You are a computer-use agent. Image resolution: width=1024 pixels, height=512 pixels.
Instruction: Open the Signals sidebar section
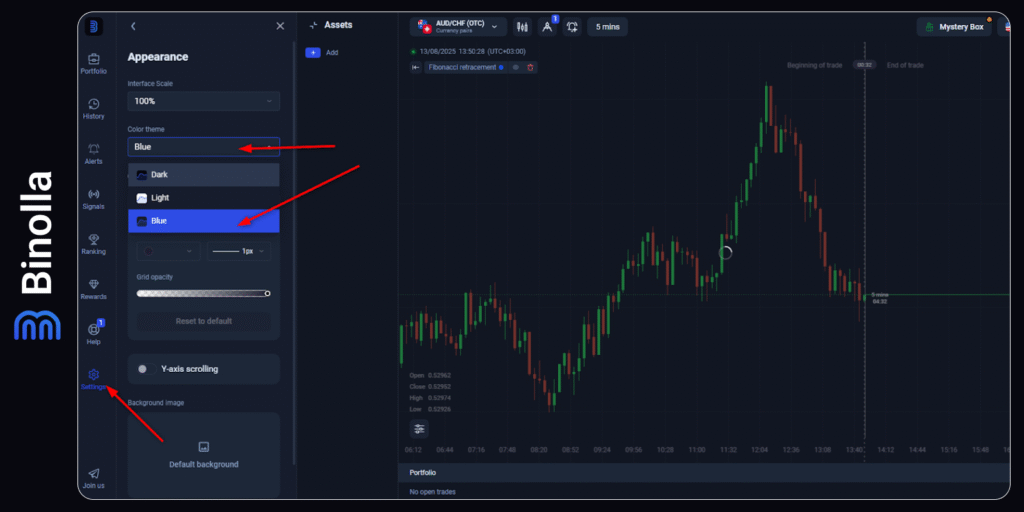coord(94,198)
